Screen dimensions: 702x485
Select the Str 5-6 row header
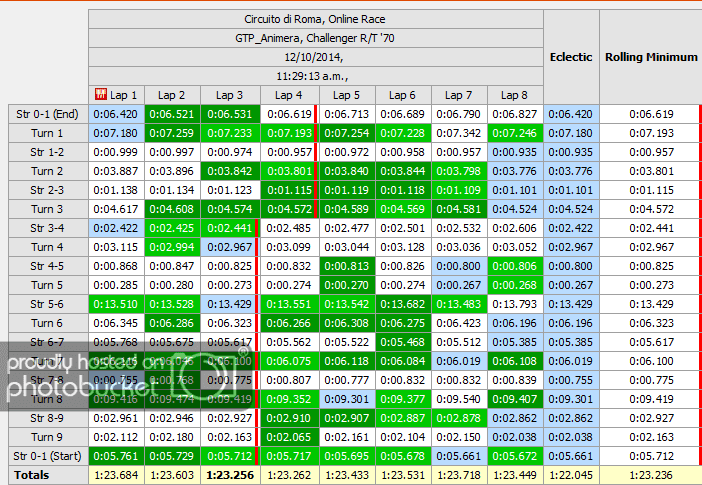[x=48, y=304]
